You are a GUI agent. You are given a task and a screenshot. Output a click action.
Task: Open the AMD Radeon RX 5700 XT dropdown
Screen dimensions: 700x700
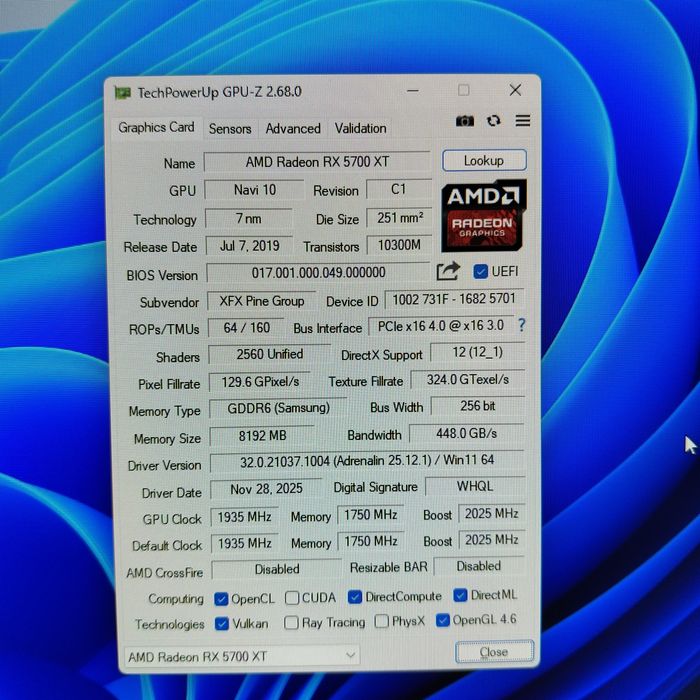(x=242, y=656)
